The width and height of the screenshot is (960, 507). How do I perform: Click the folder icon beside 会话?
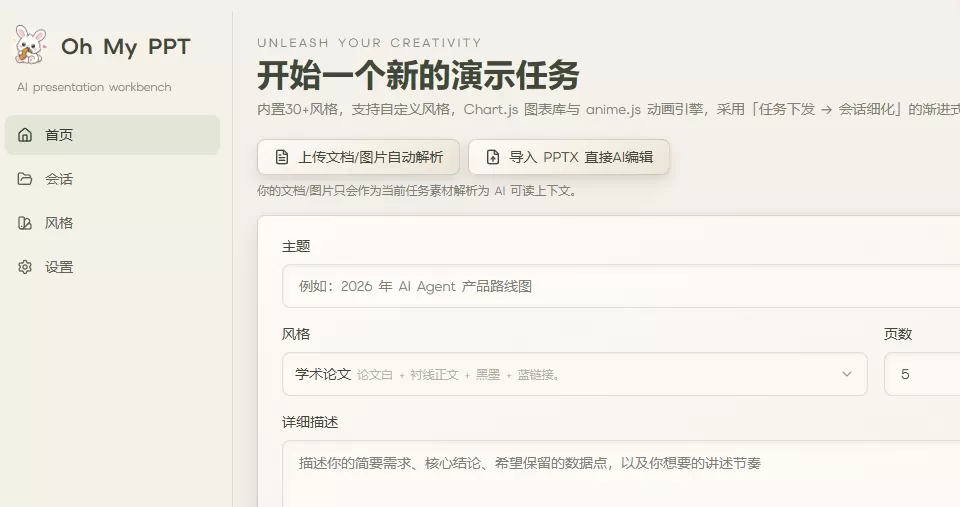(x=24, y=179)
